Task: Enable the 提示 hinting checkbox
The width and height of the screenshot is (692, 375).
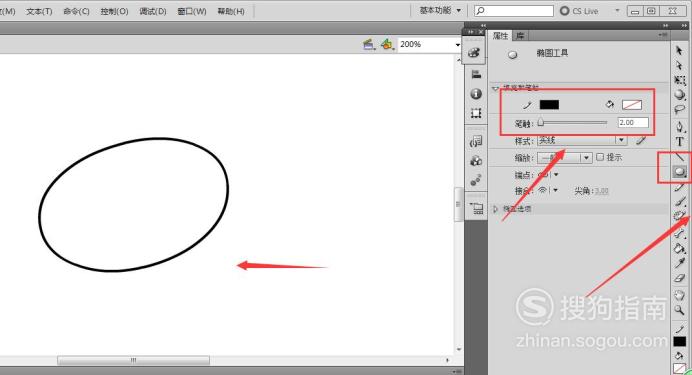Action: coord(600,157)
